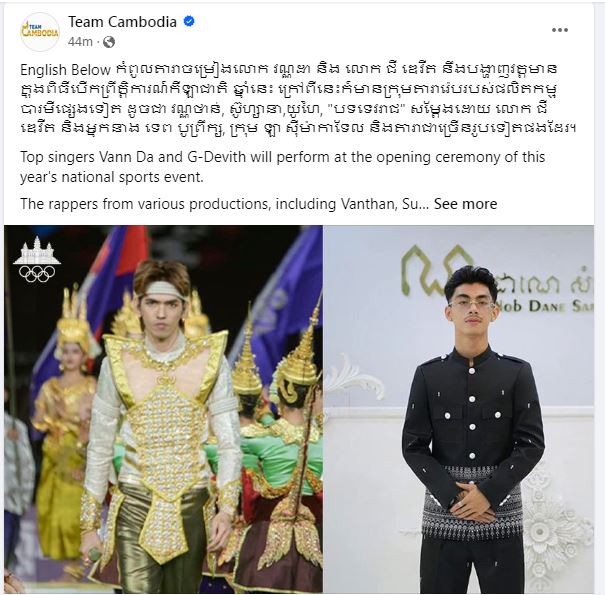Screen dimensions: 605x595
Task: Click the globe public audience icon
Action: click(109, 42)
